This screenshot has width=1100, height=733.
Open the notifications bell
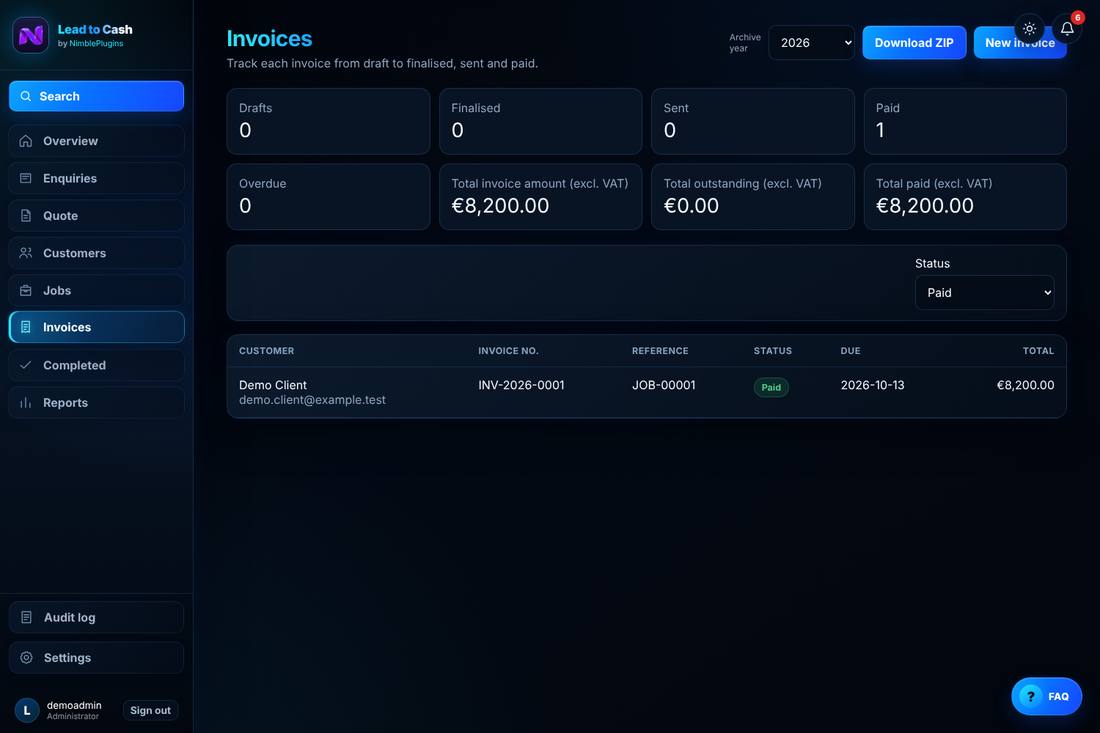(1067, 29)
